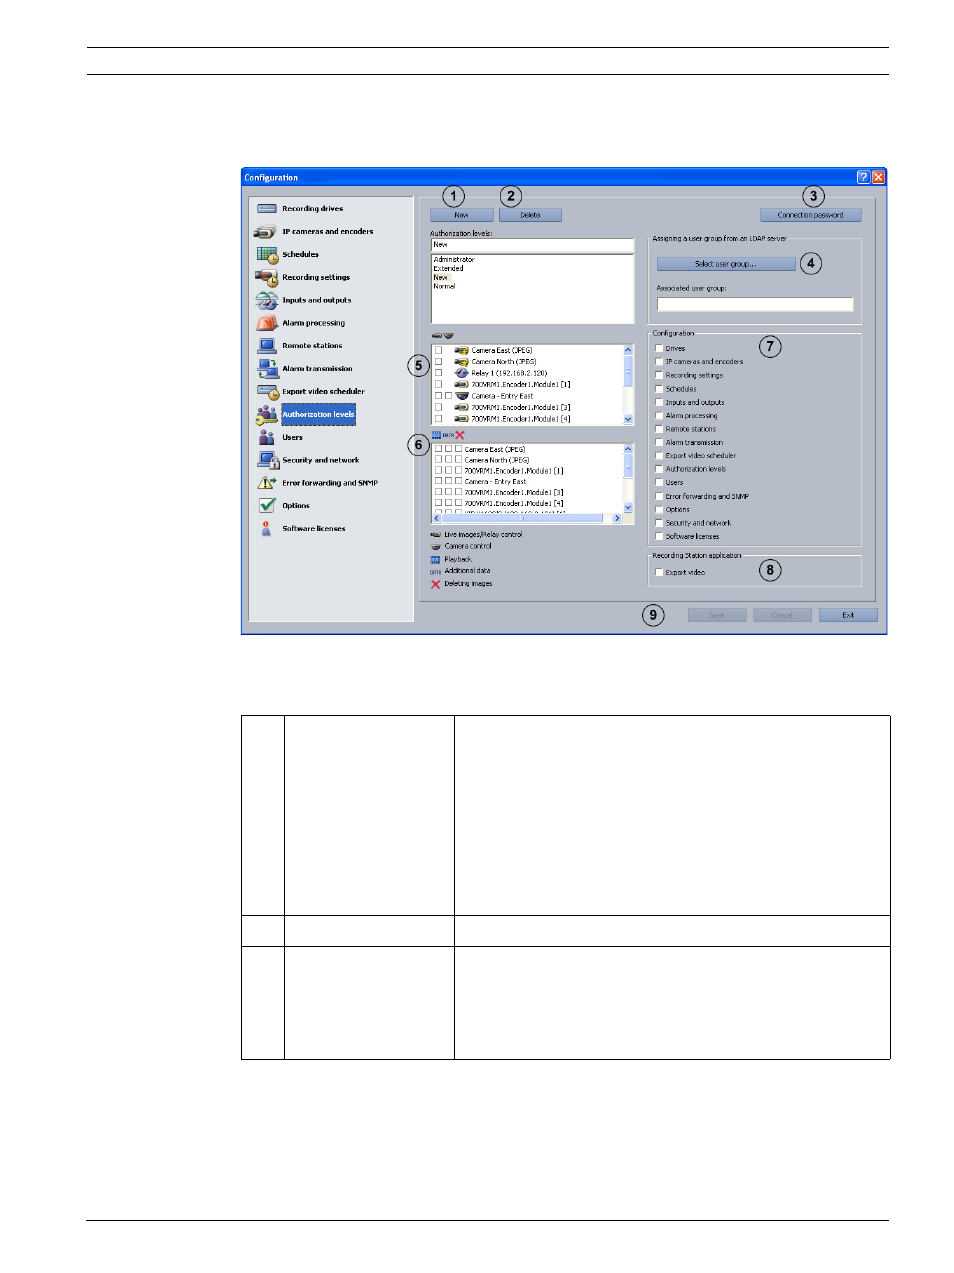The height and width of the screenshot is (1273, 954).
Task: Tick IP cameras and encoders checkbox
Action: pos(659,362)
